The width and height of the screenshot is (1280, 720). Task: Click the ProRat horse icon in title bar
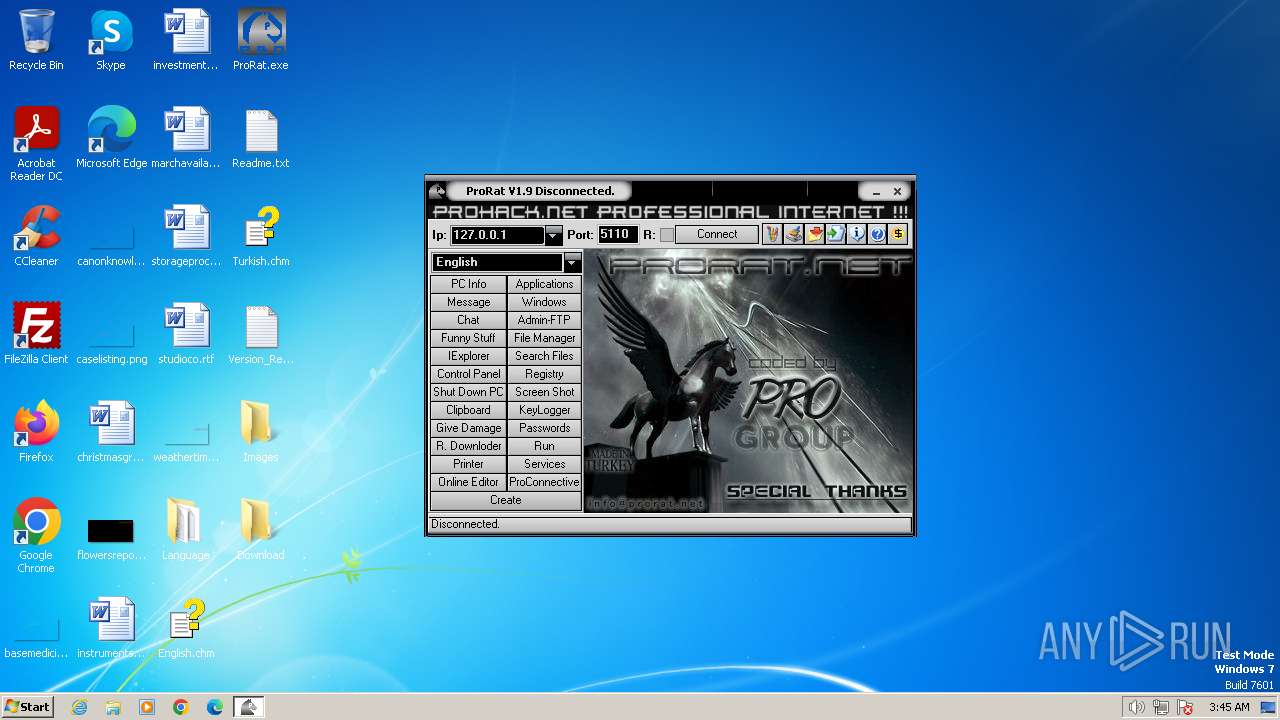coord(437,191)
